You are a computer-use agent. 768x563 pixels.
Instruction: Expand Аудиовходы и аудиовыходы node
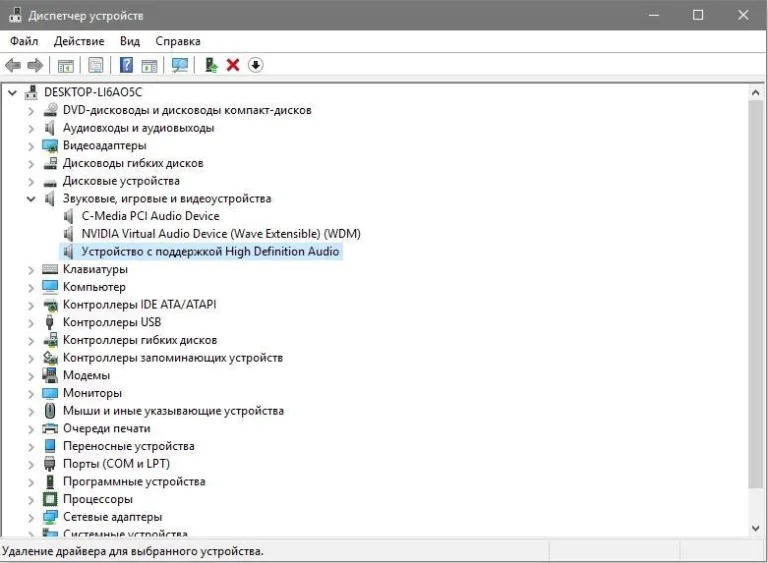pos(31,128)
